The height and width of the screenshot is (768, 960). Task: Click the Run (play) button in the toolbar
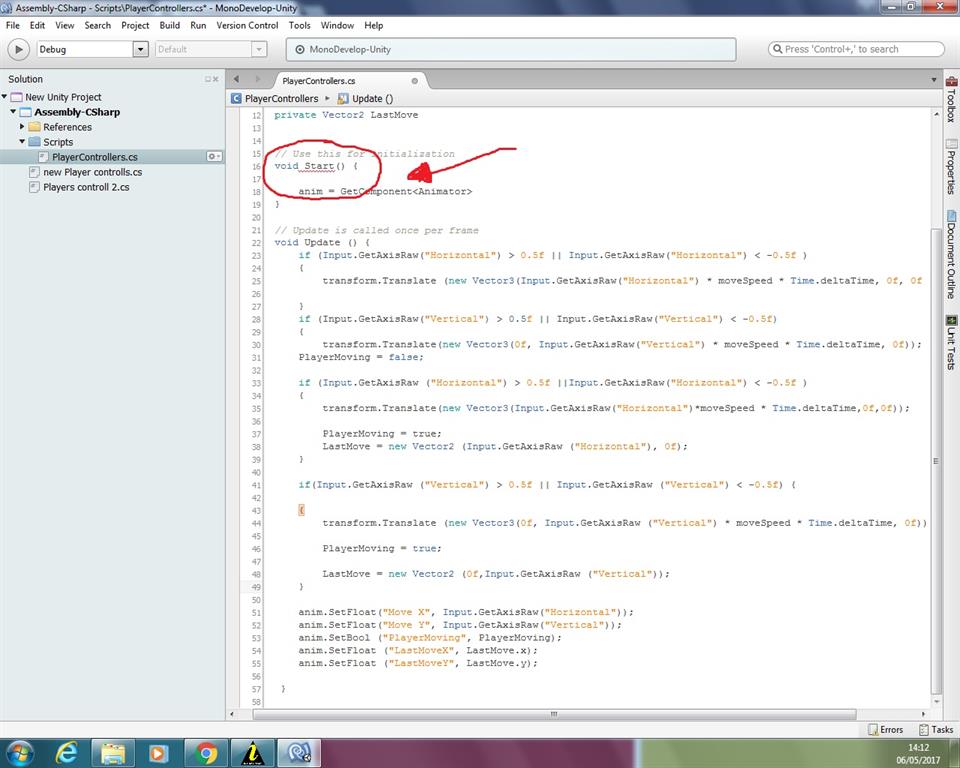(18, 50)
